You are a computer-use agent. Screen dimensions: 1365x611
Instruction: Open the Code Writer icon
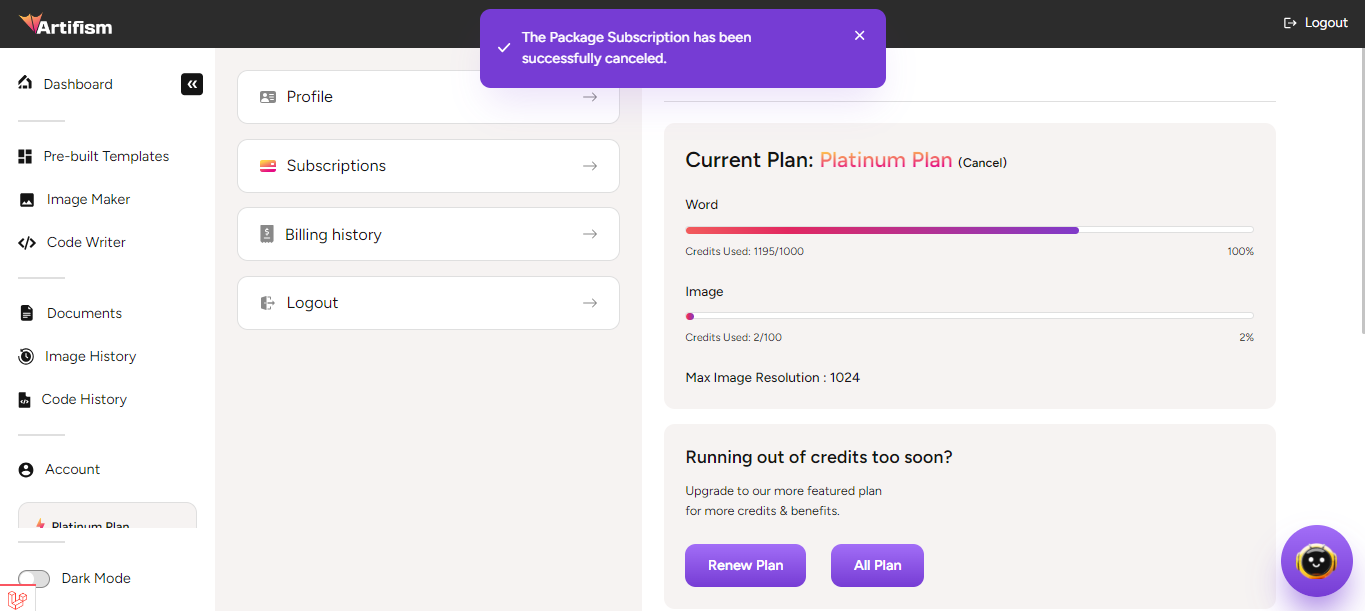27,243
